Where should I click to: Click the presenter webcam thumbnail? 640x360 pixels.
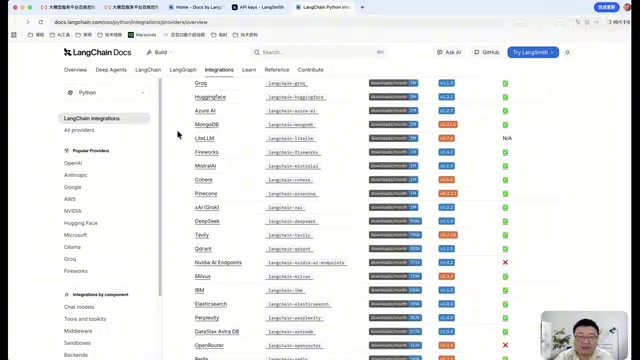tap(584, 335)
